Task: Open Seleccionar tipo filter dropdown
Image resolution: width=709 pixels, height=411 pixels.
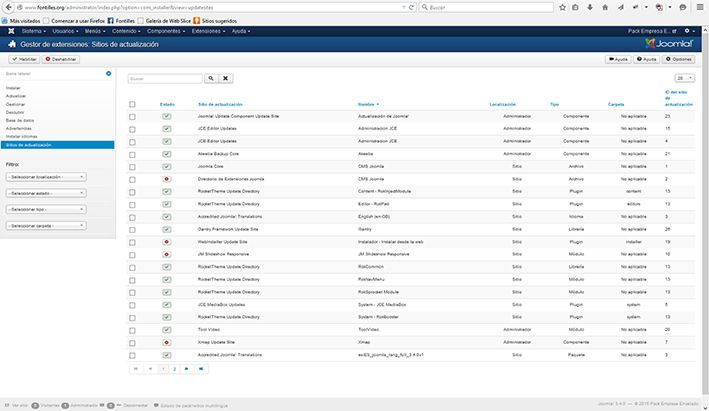Action: 46,209
